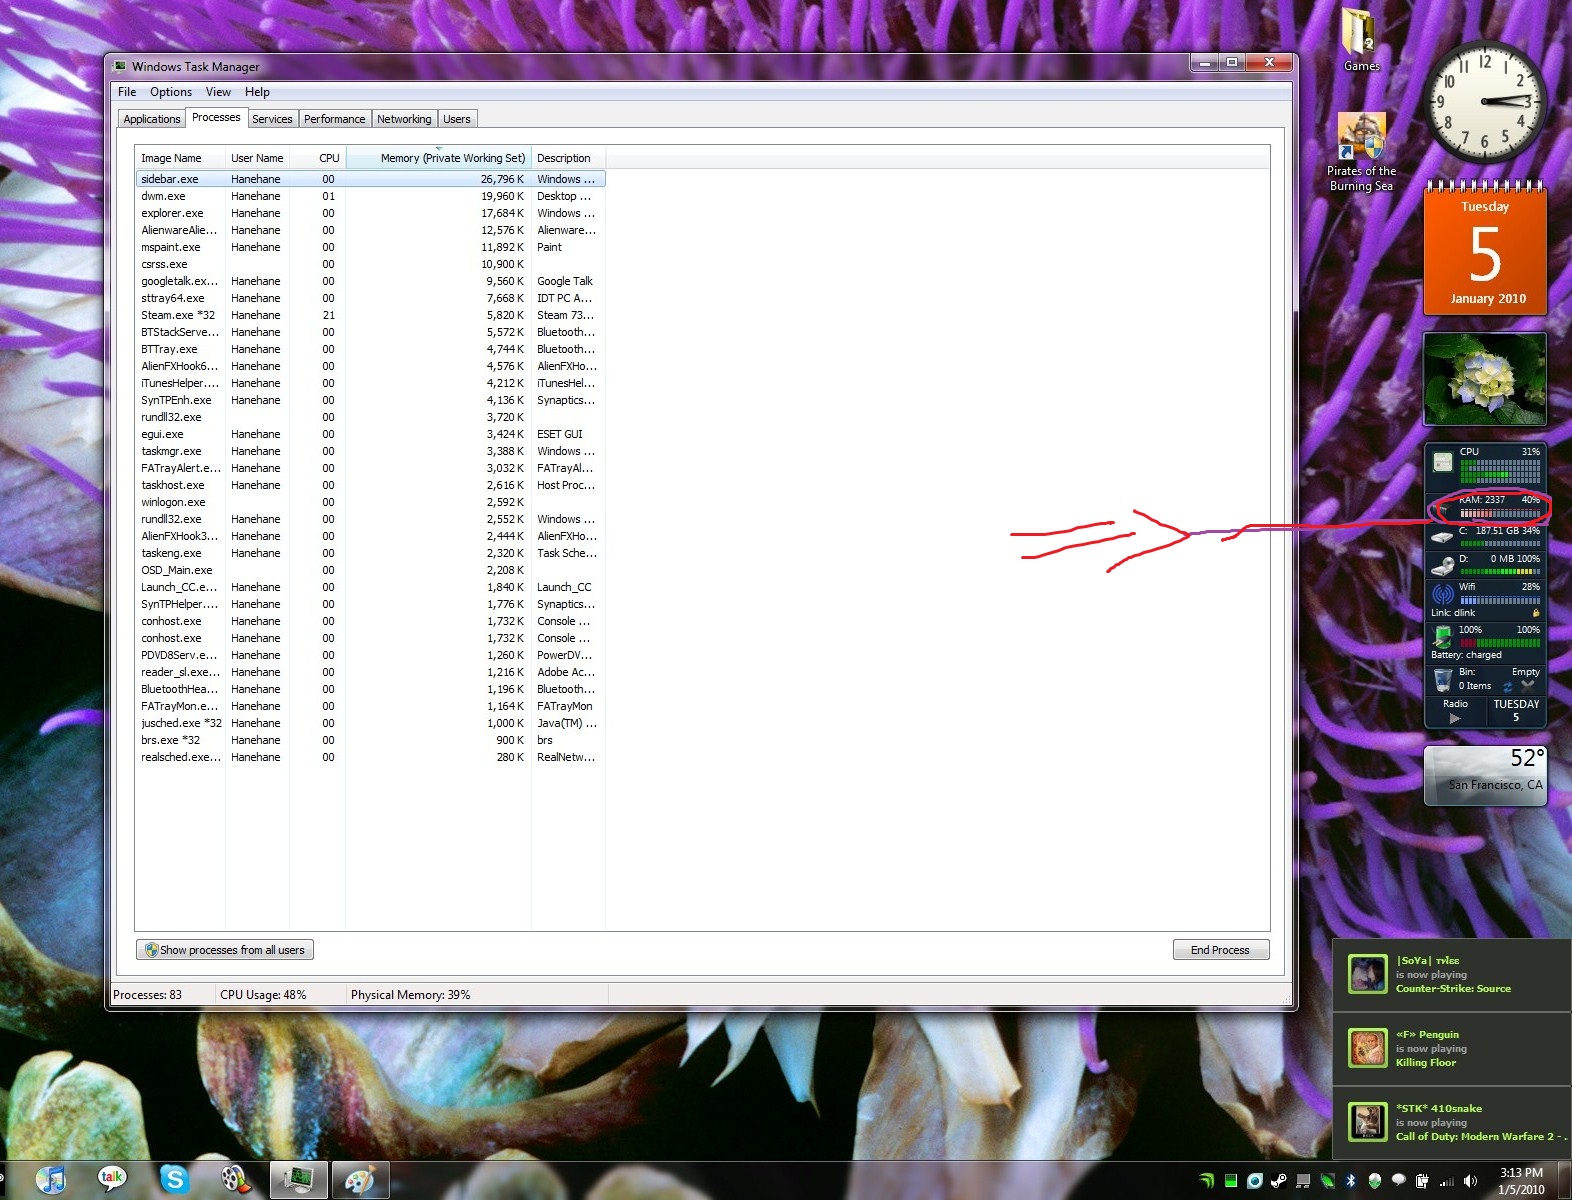Click the wireless signal bars tray icon
Image resolution: width=1572 pixels, height=1200 pixels.
pyautogui.click(x=1446, y=1181)
